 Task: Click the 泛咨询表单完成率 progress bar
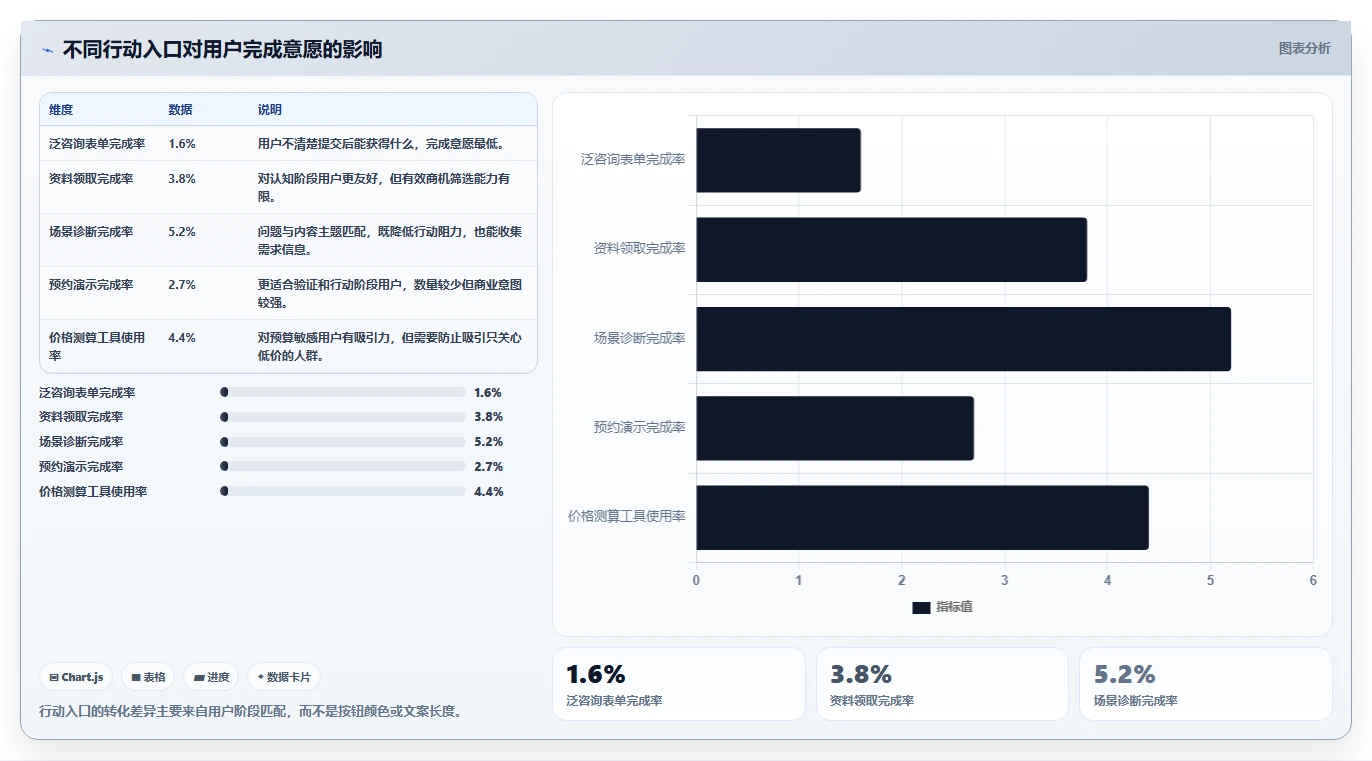[343, 393]
